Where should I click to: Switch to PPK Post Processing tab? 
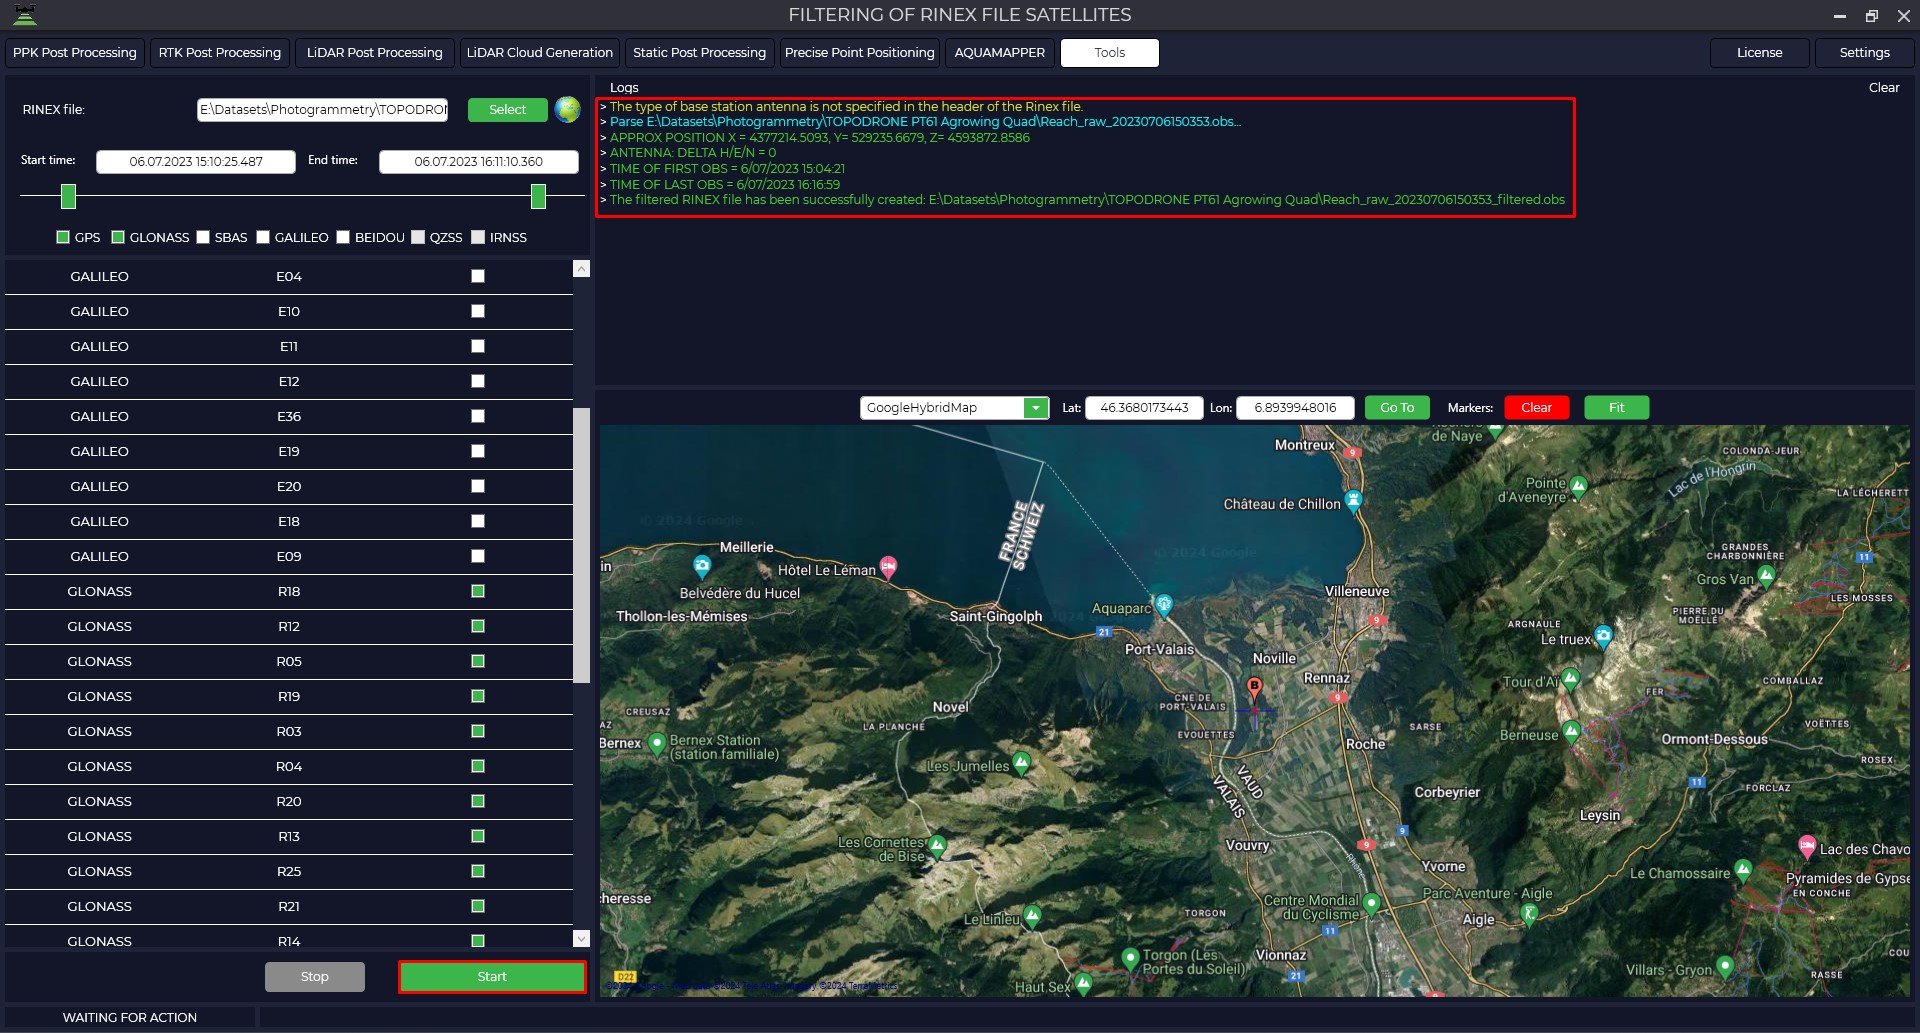point(75,53)
